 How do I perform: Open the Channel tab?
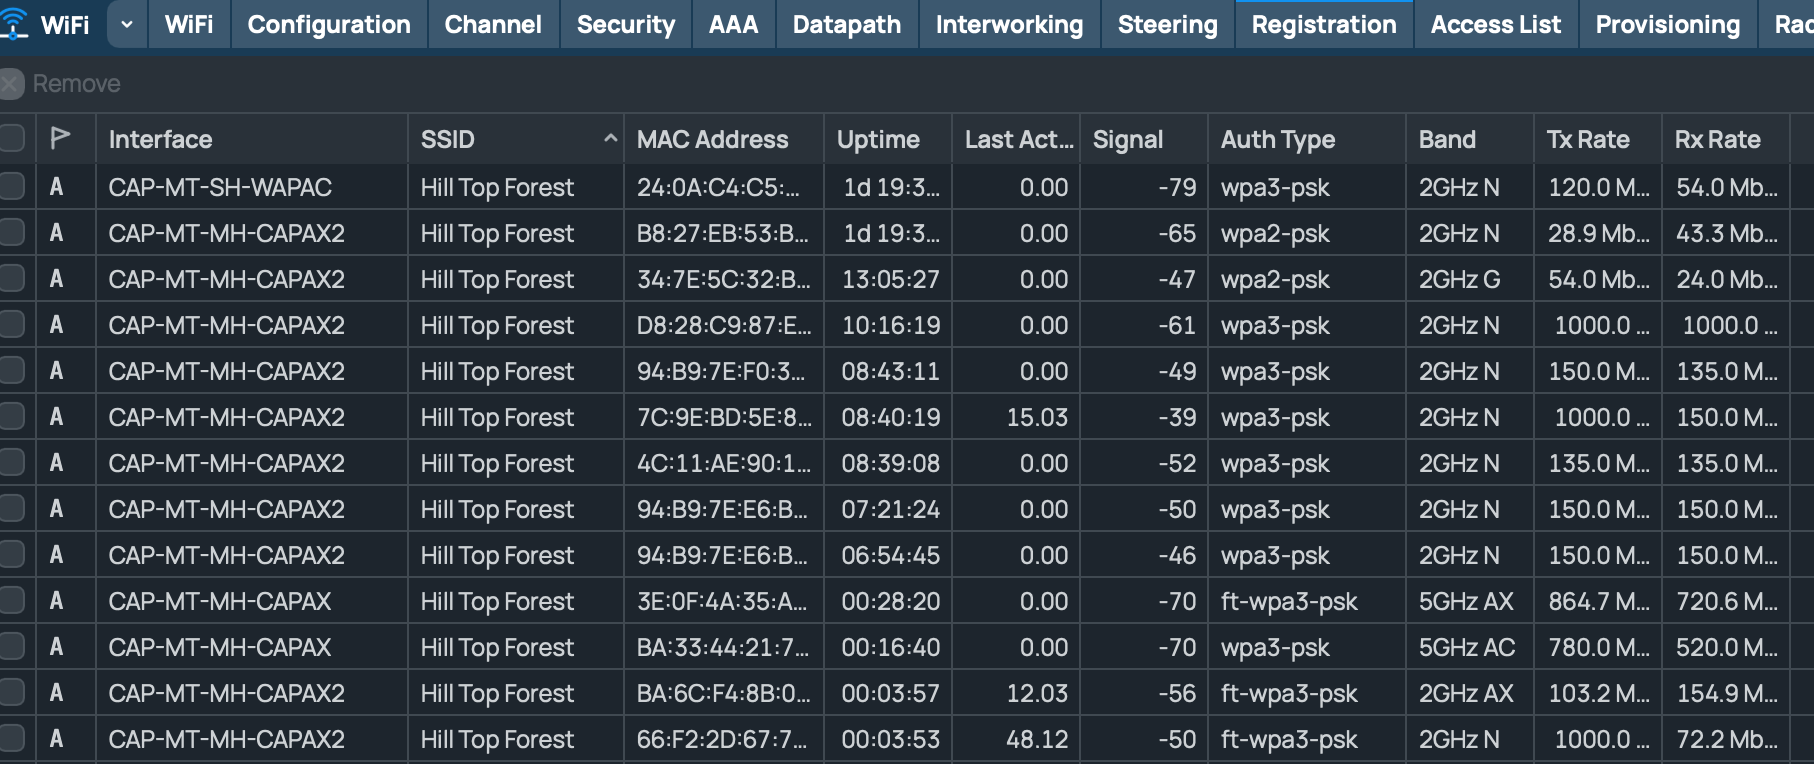pos(493,24)
